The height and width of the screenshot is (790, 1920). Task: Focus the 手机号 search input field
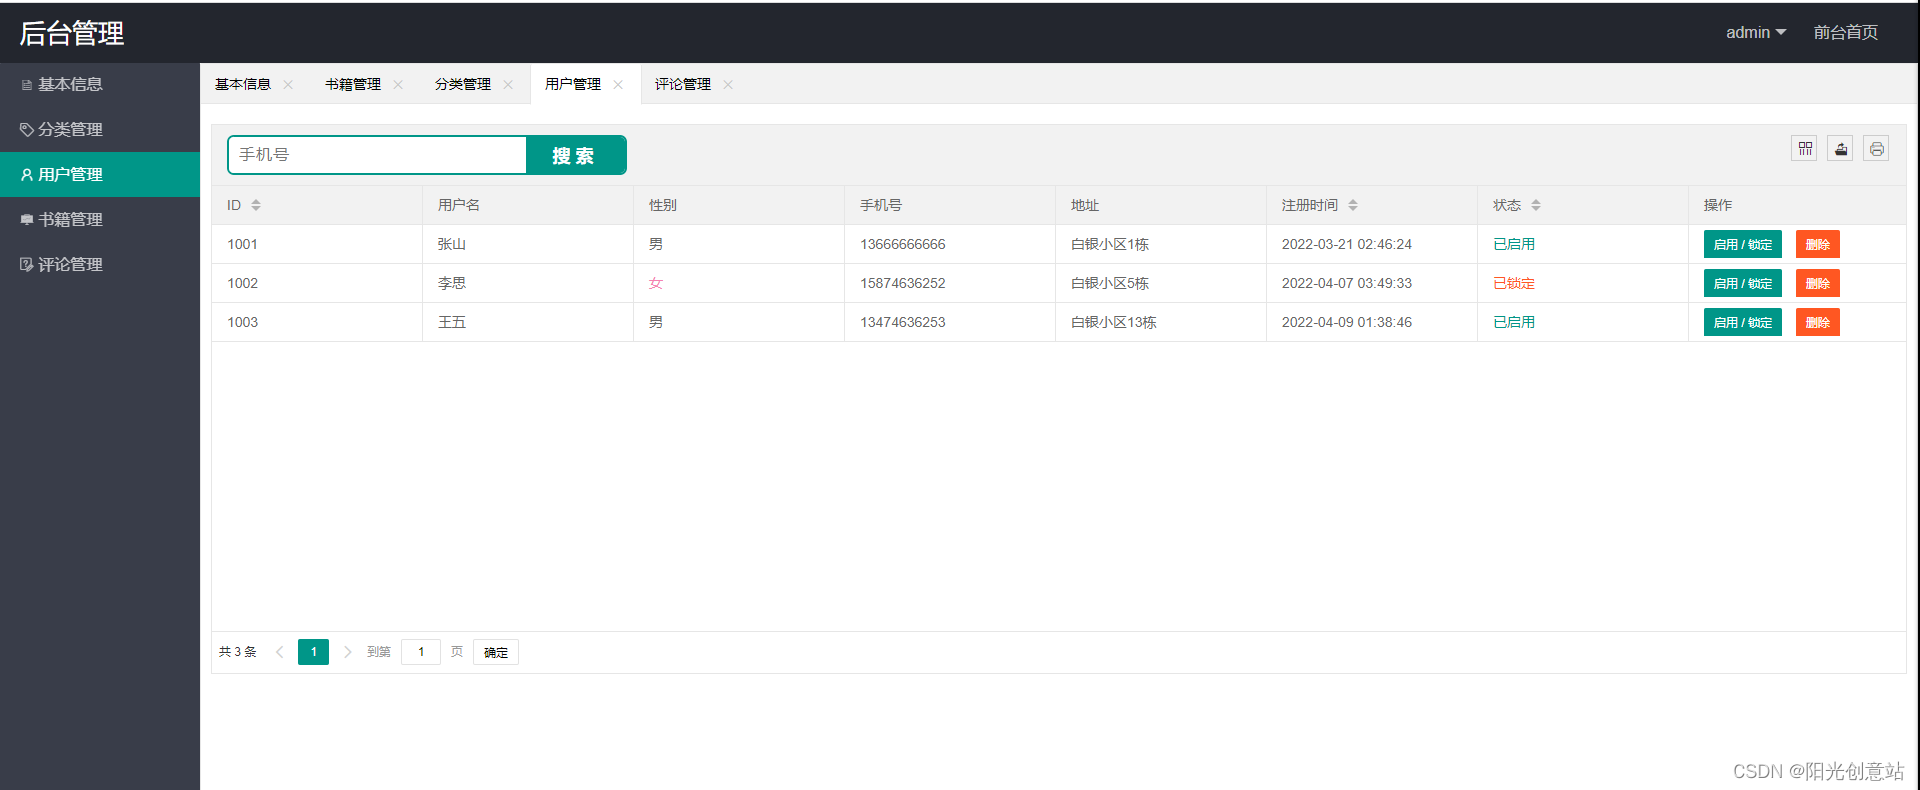pos(377,155)
